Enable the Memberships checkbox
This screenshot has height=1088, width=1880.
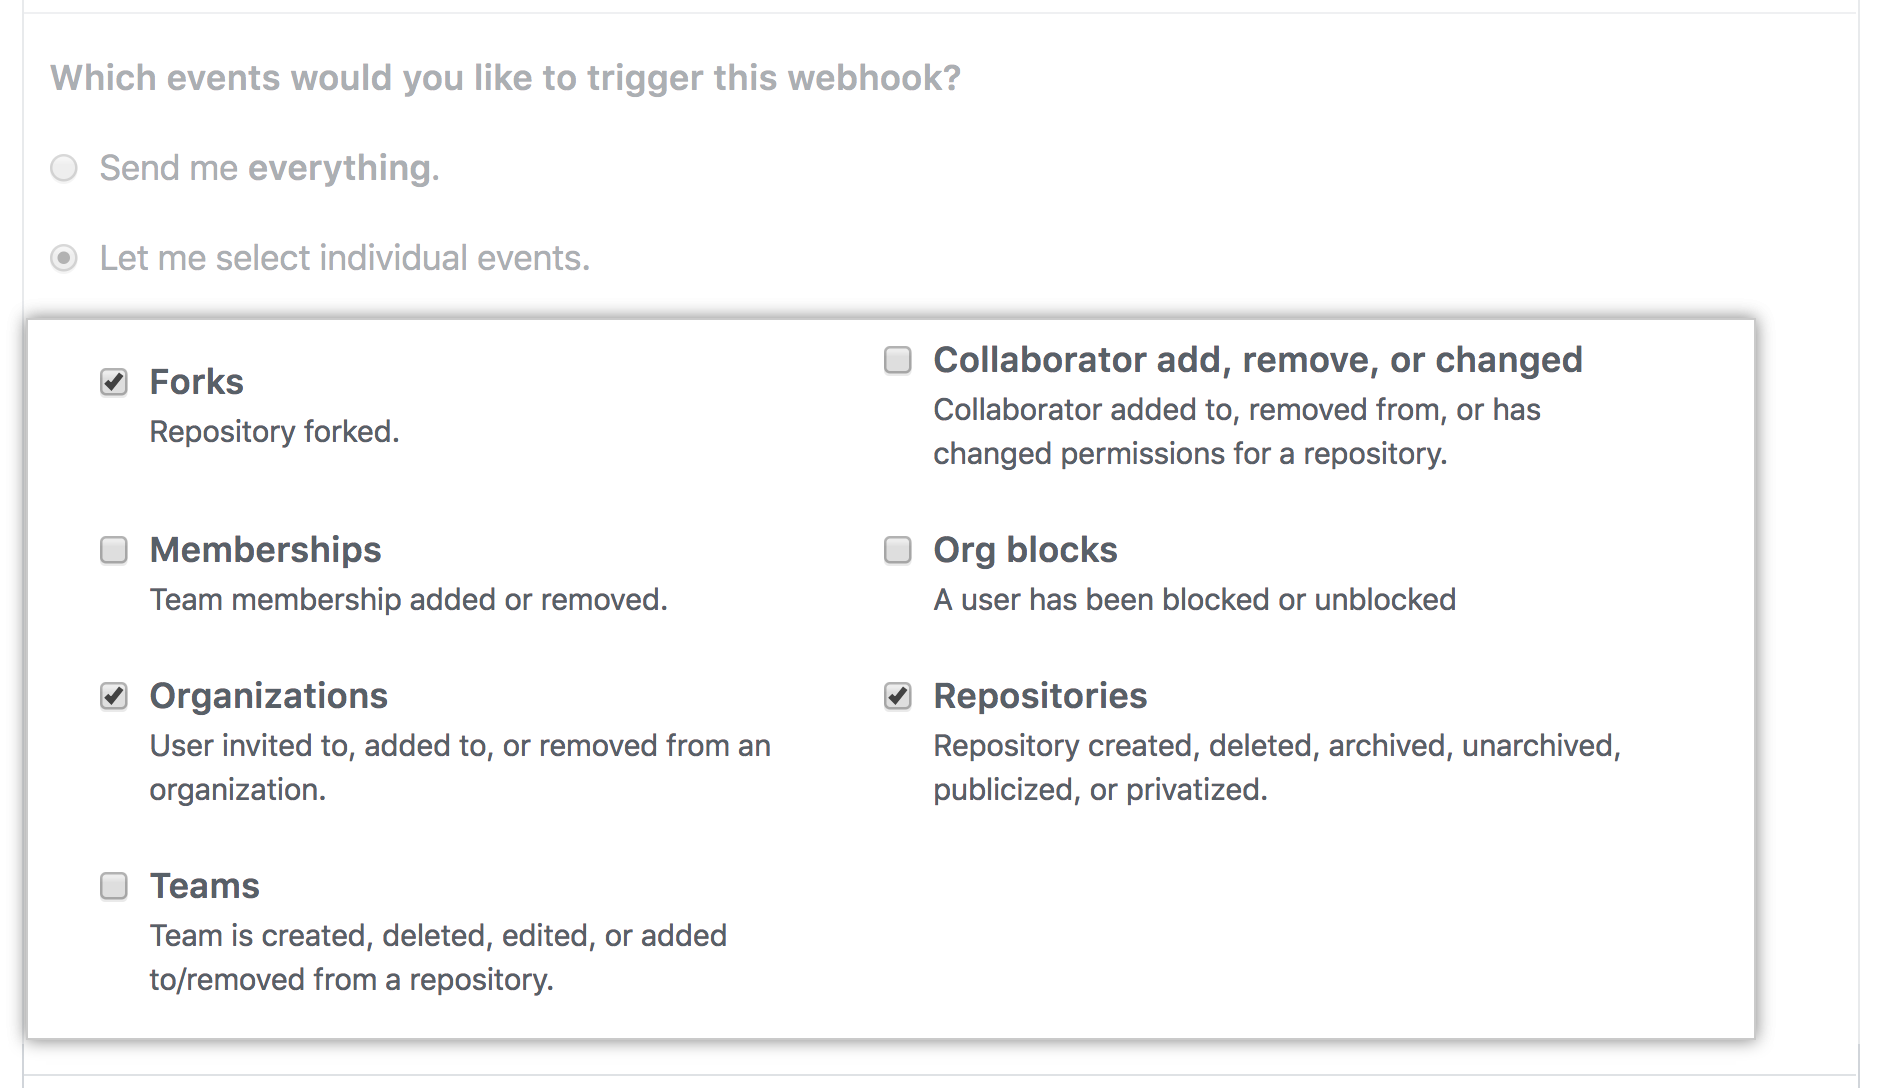pos(114,550)
